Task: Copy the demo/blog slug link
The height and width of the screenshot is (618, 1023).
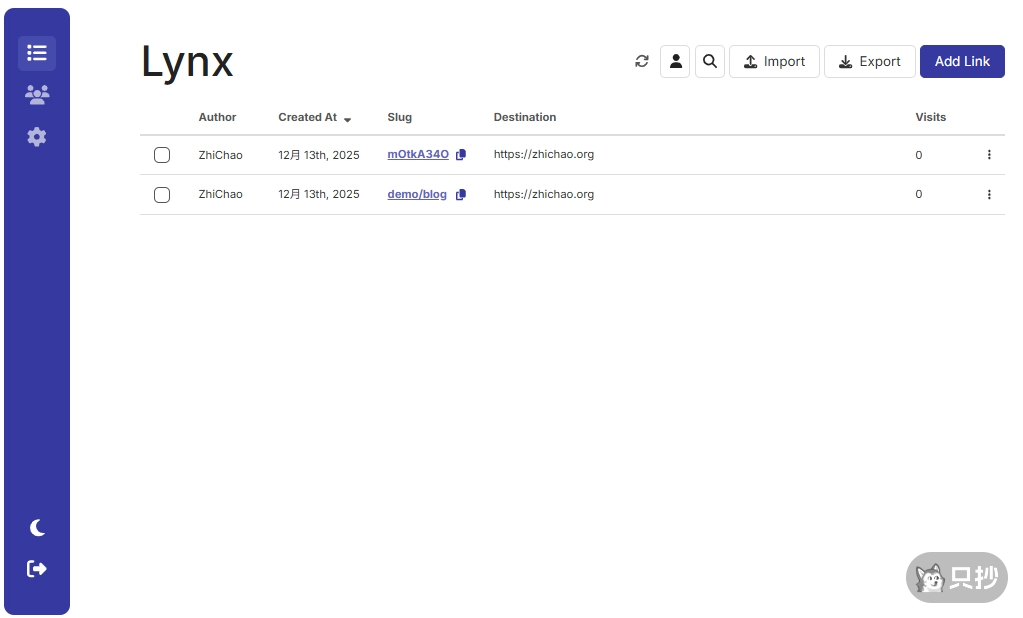Action: click(460, 195)
